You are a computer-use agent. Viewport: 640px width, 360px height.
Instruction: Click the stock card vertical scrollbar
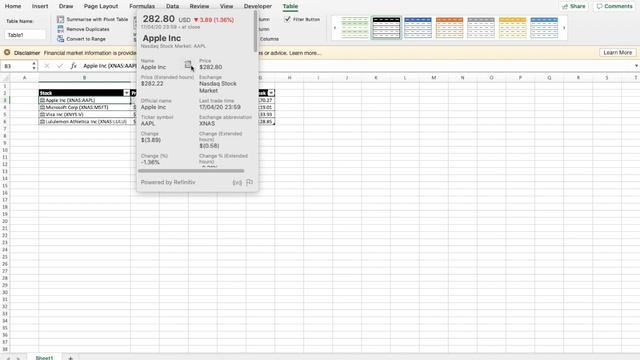pos(256,31)
